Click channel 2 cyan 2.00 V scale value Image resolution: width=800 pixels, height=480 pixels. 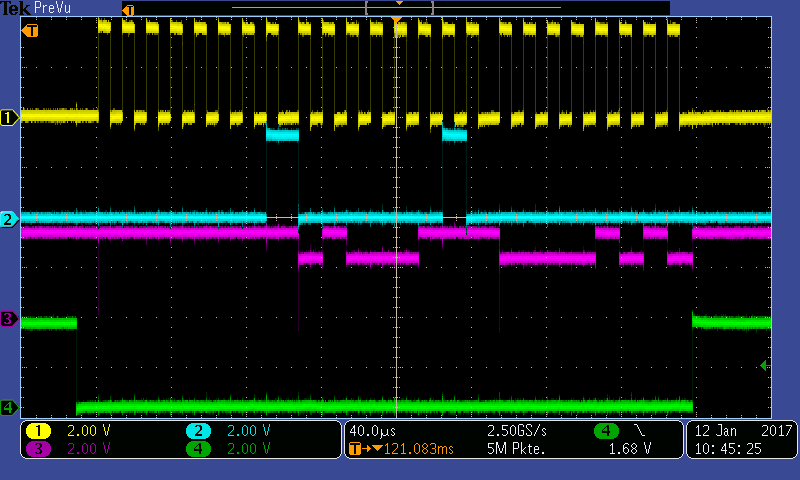pos(248,431)
